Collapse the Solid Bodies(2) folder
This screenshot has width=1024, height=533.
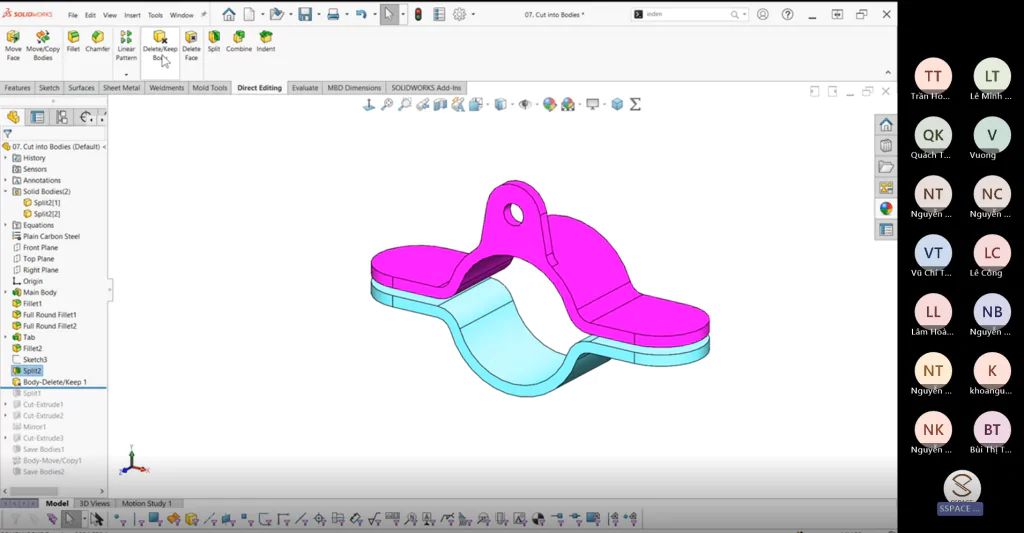[6, 191]
